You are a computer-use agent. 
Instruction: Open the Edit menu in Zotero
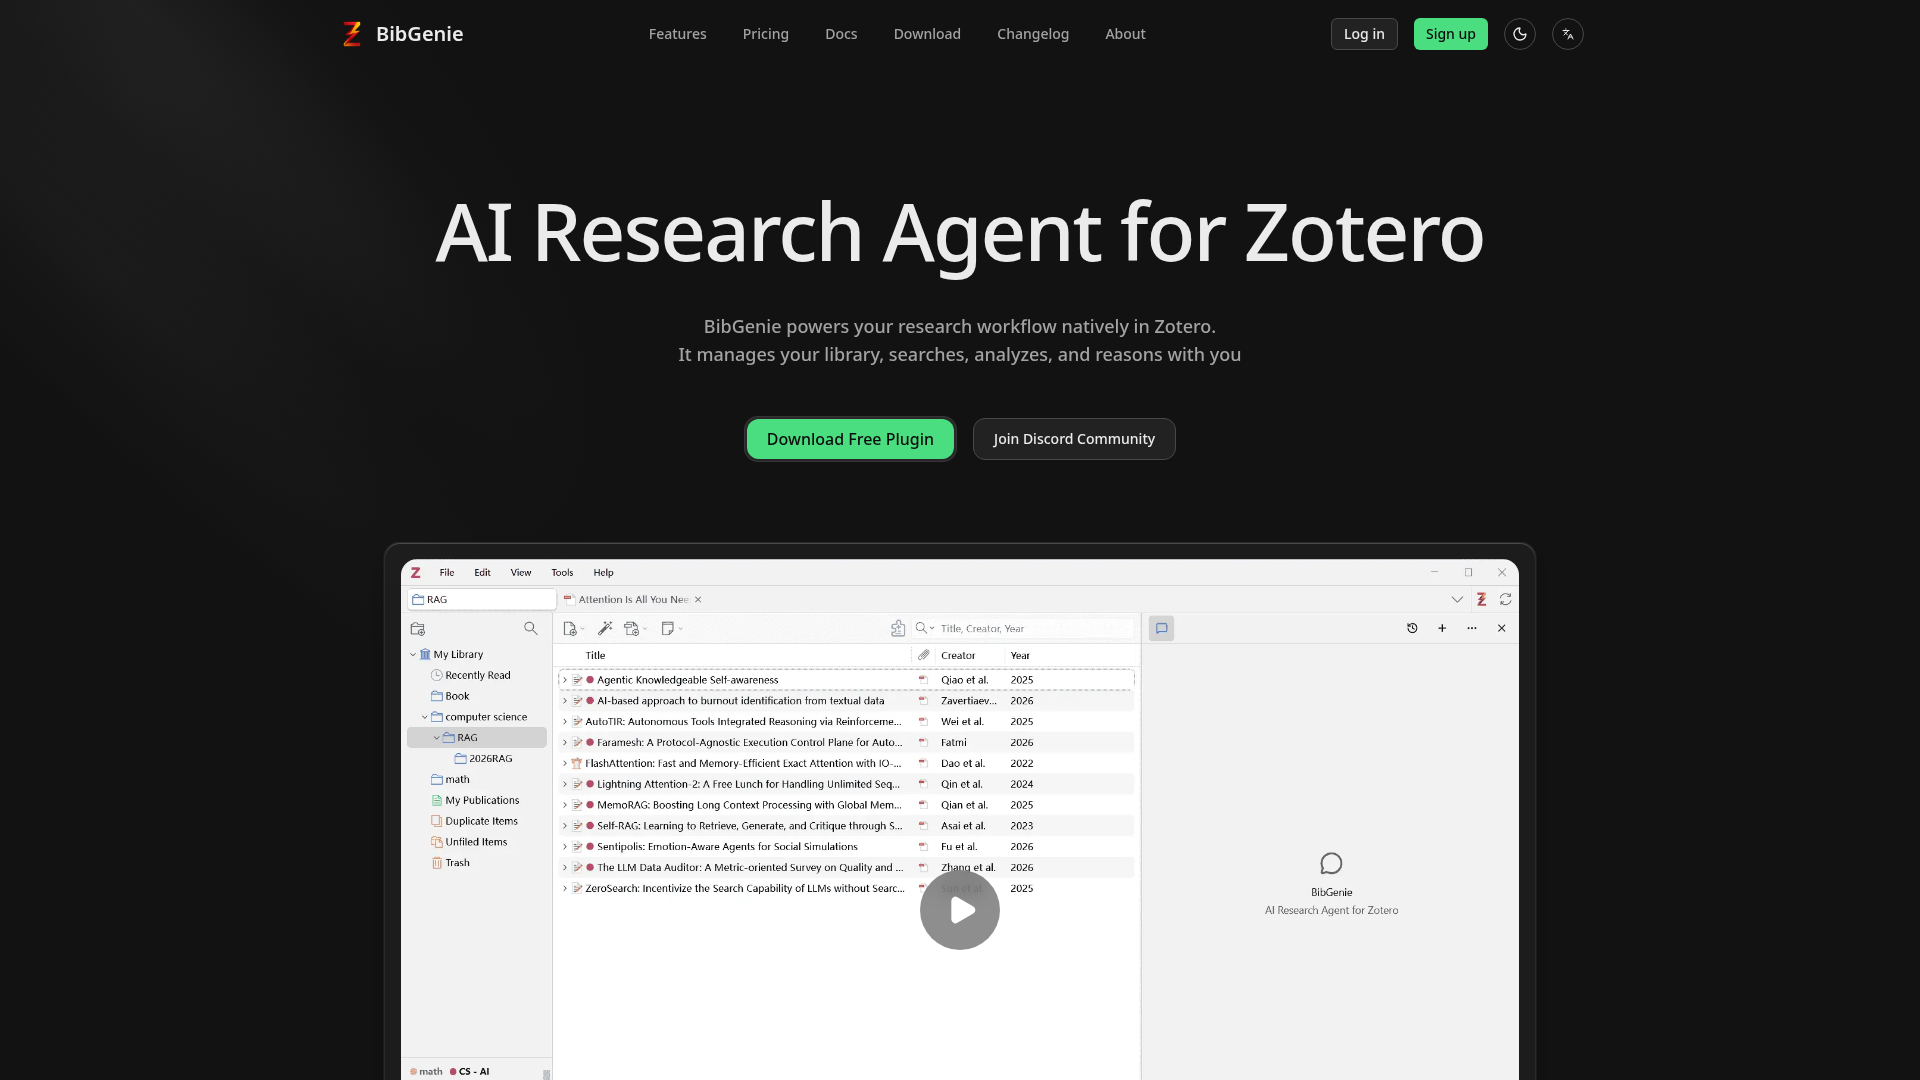coord(482,573)
